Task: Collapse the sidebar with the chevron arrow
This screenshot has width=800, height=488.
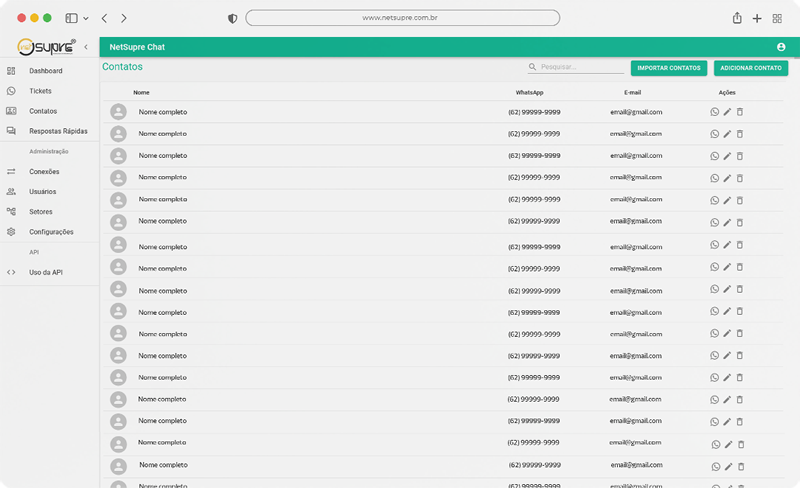Action: (86, 47)
